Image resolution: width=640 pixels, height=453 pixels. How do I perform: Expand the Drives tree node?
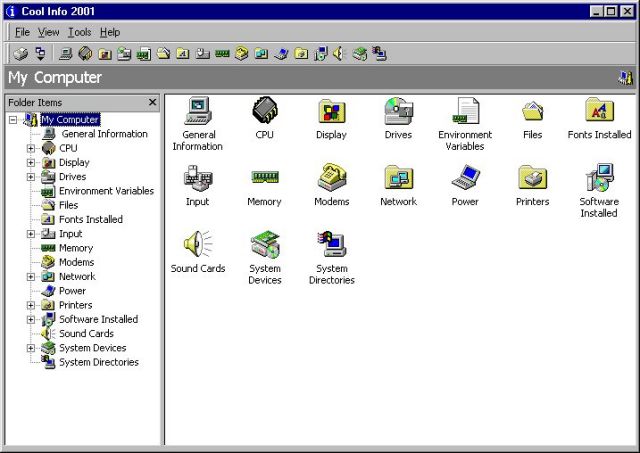pyautogui.click(x=31, y=177)
